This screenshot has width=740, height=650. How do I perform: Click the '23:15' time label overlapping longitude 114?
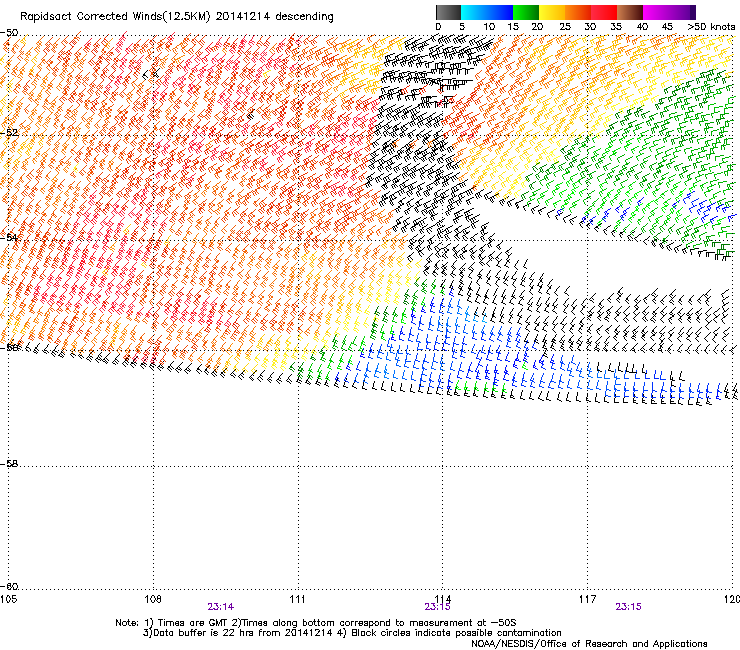pyautogui.click(x=437, y=607)
